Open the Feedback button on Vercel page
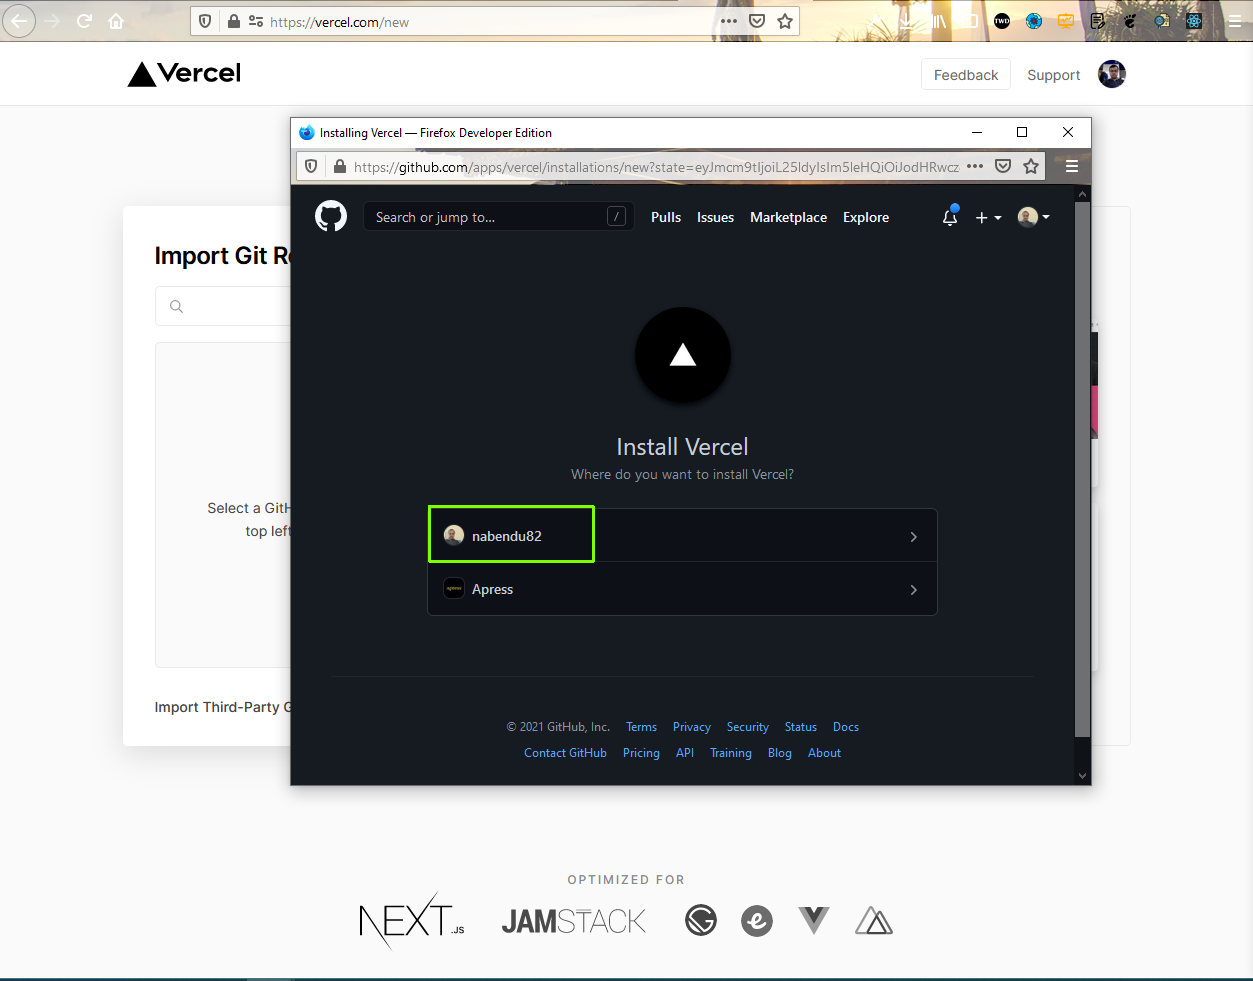The image size is (1253, 981). coord(966,75)
